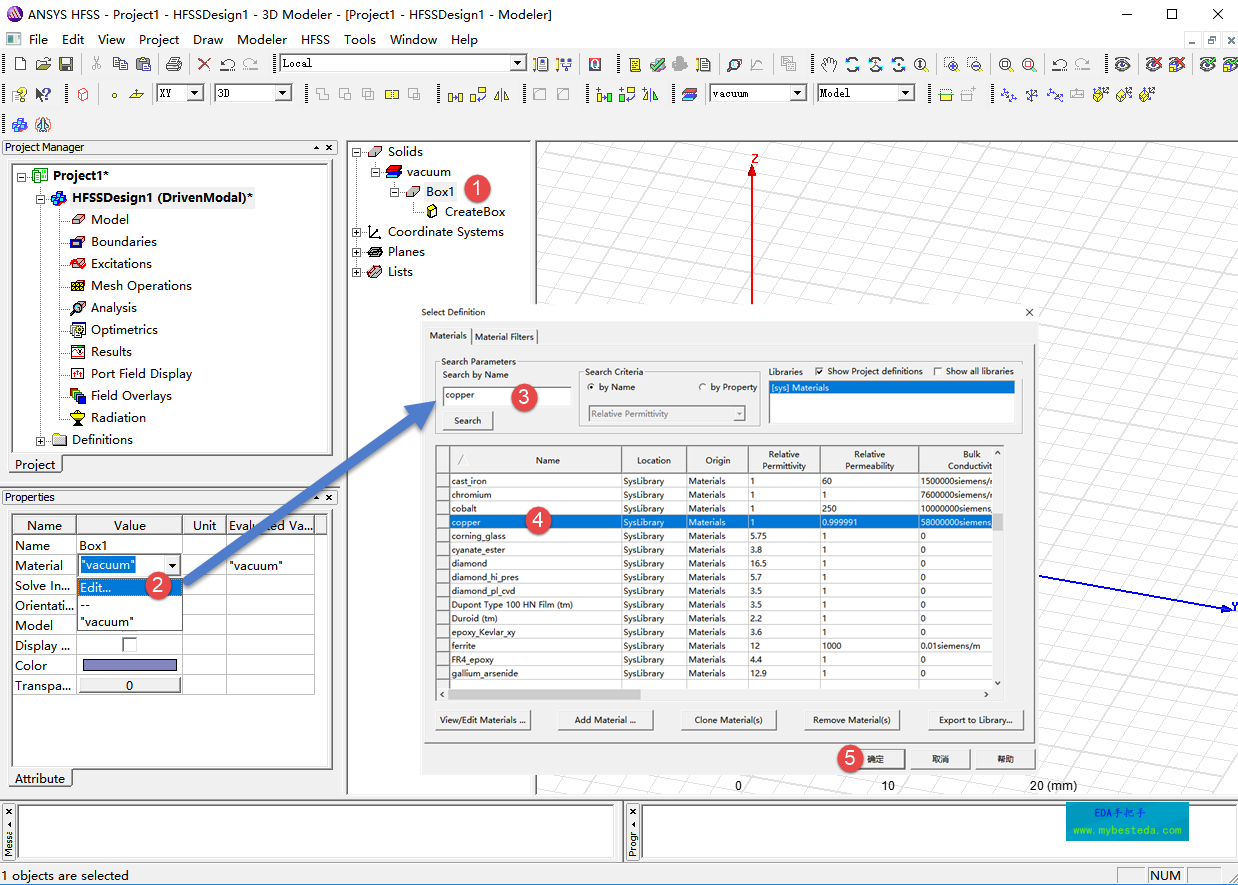This screenshot has width=1238, height=885.
Task: Enable the Show all libraries checkbox
Action: click(938, 371)
